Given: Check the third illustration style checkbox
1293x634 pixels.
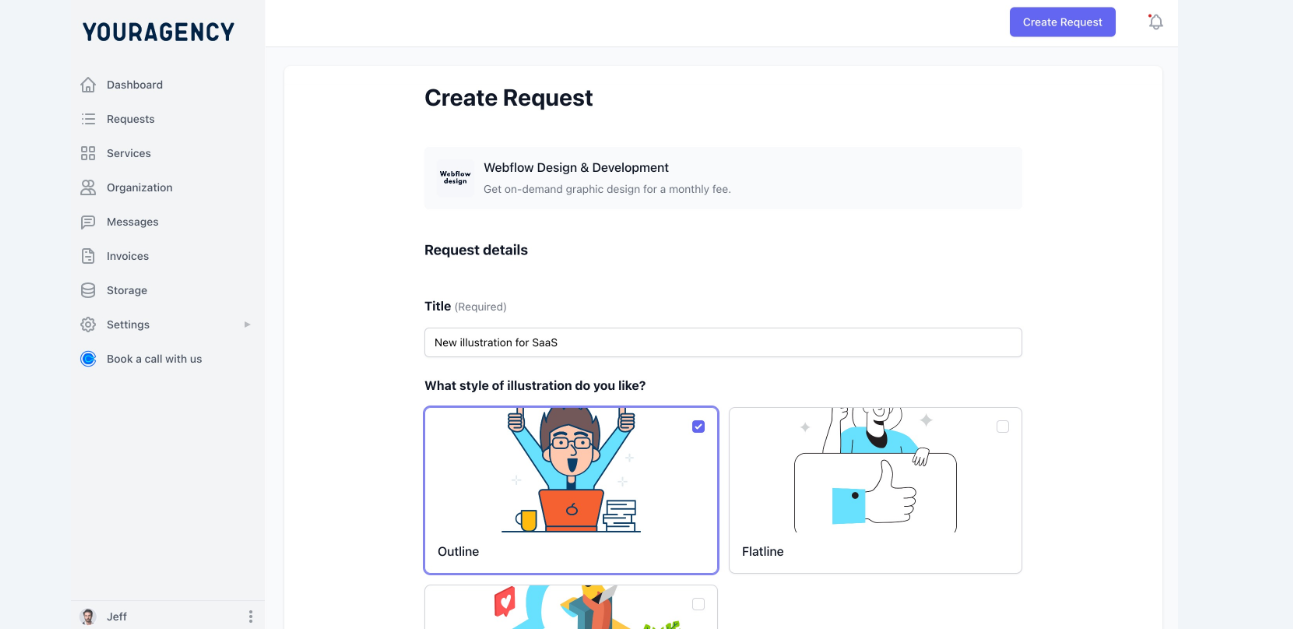Looking at the screenshot, I should 698,604.
